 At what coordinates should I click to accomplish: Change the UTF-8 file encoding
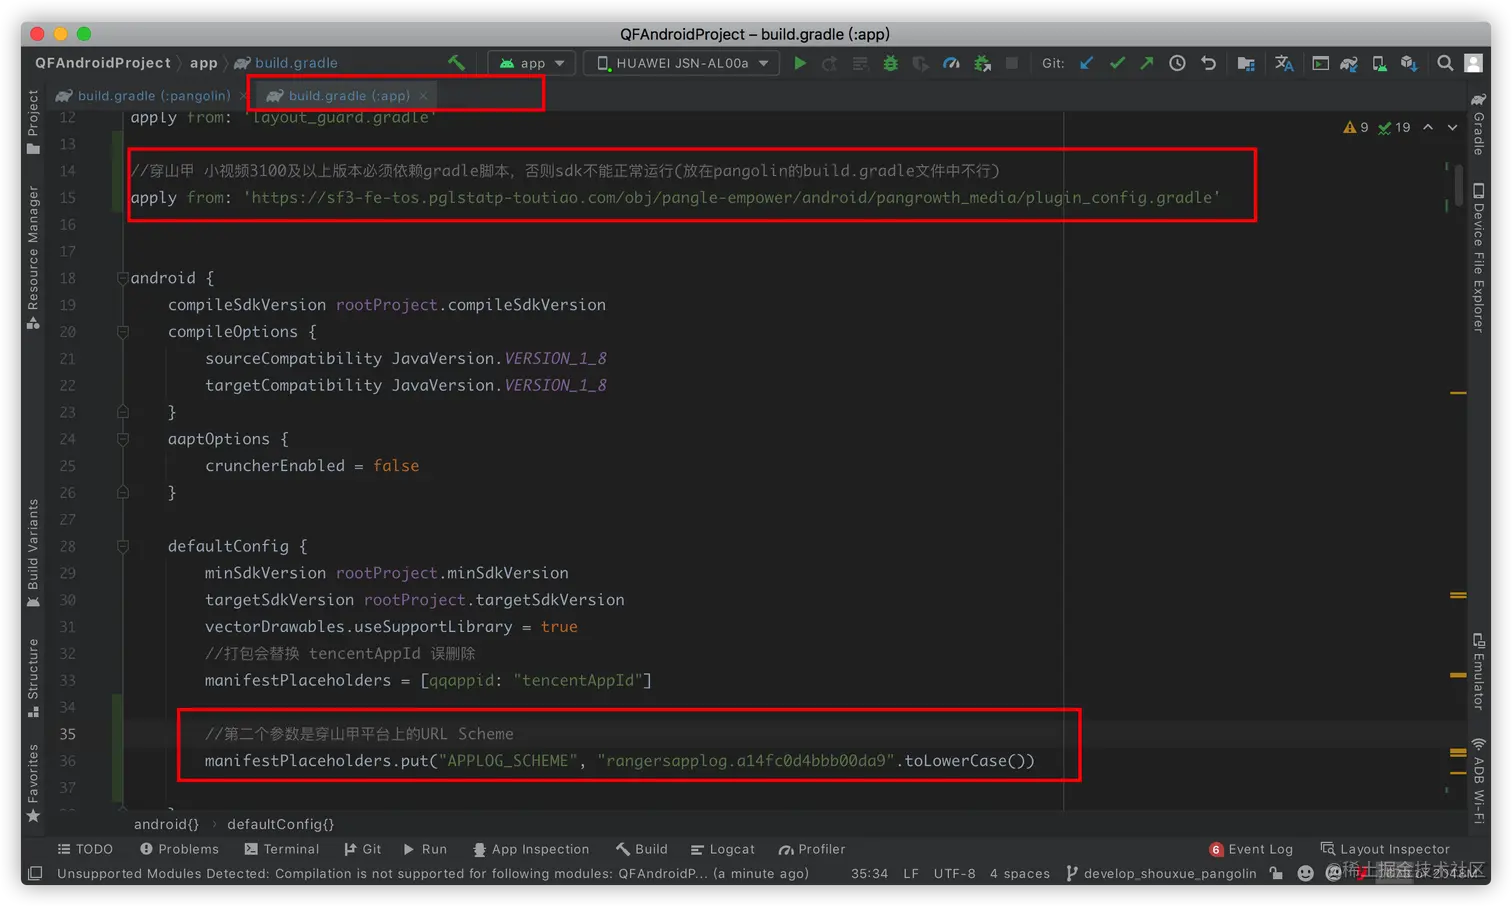954,873
